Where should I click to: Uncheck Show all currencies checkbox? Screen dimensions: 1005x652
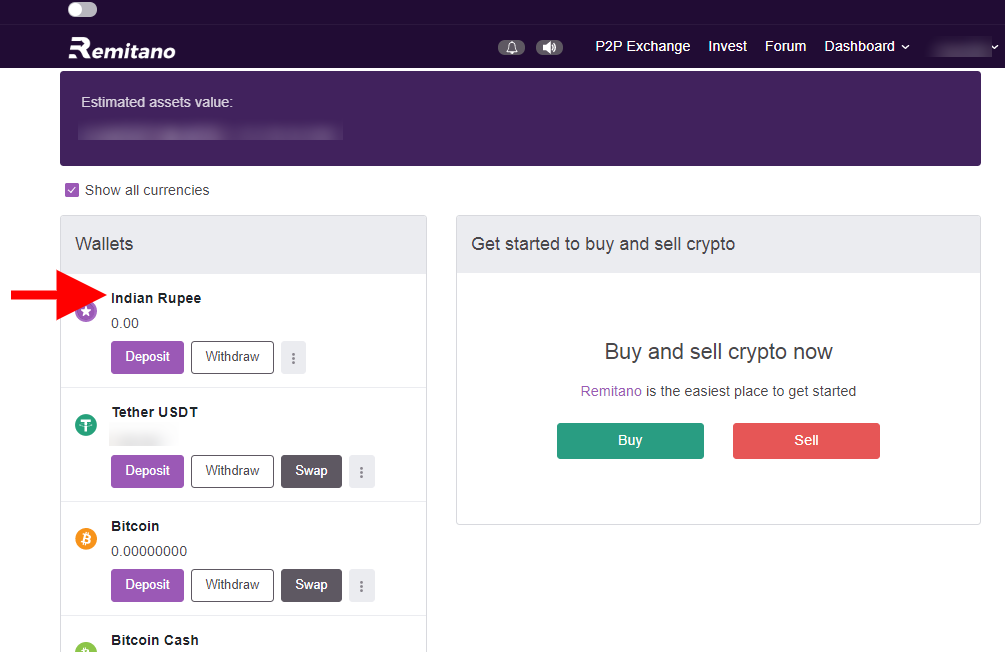coord(72,190)
